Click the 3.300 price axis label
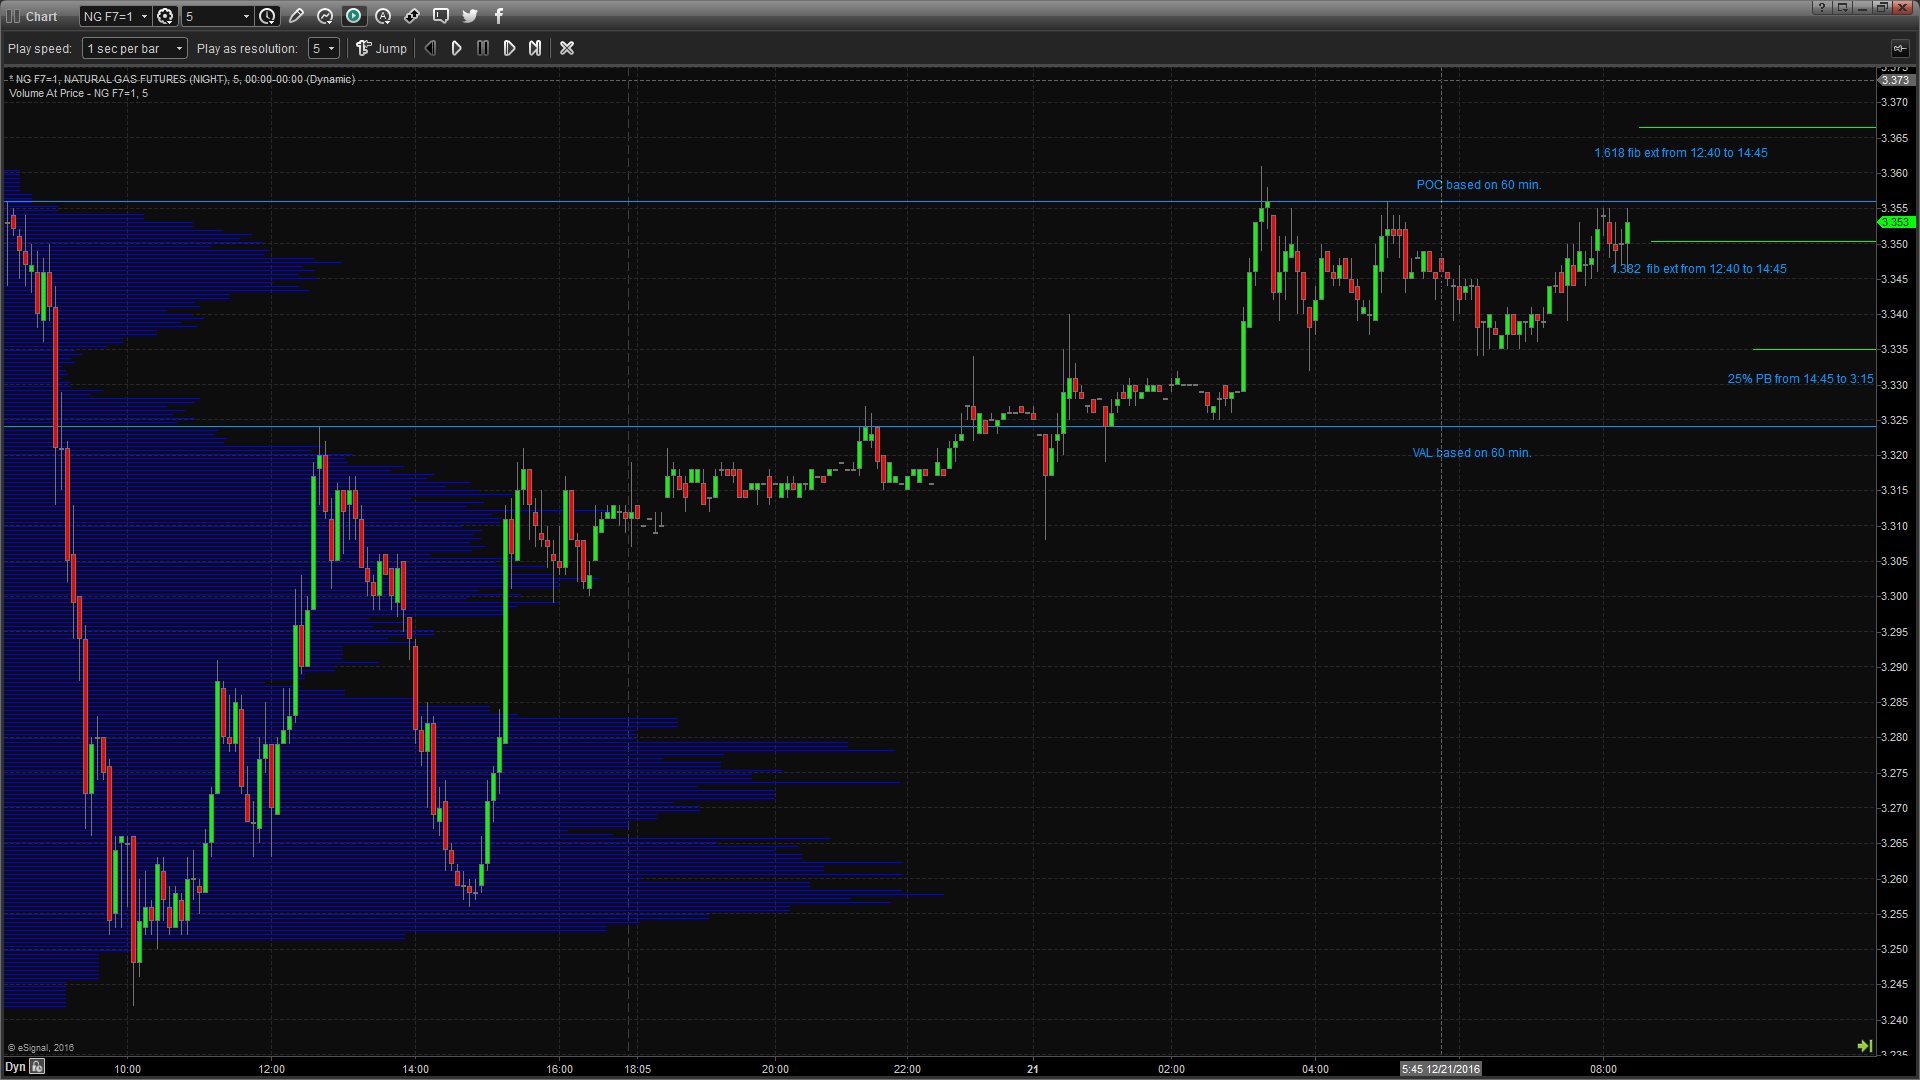 pyautogui.click(x=1894, y=597)
